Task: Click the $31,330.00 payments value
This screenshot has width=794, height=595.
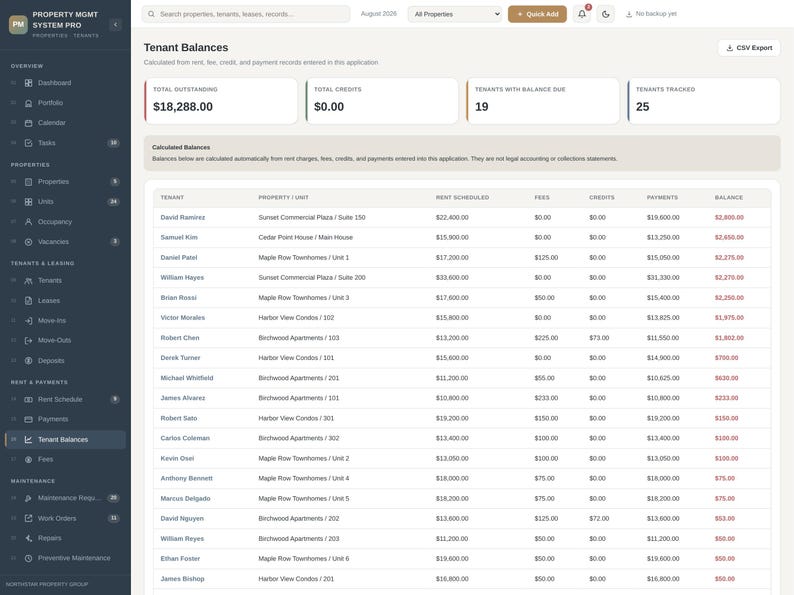Action: pyautogui.click(x=663, y=277)
